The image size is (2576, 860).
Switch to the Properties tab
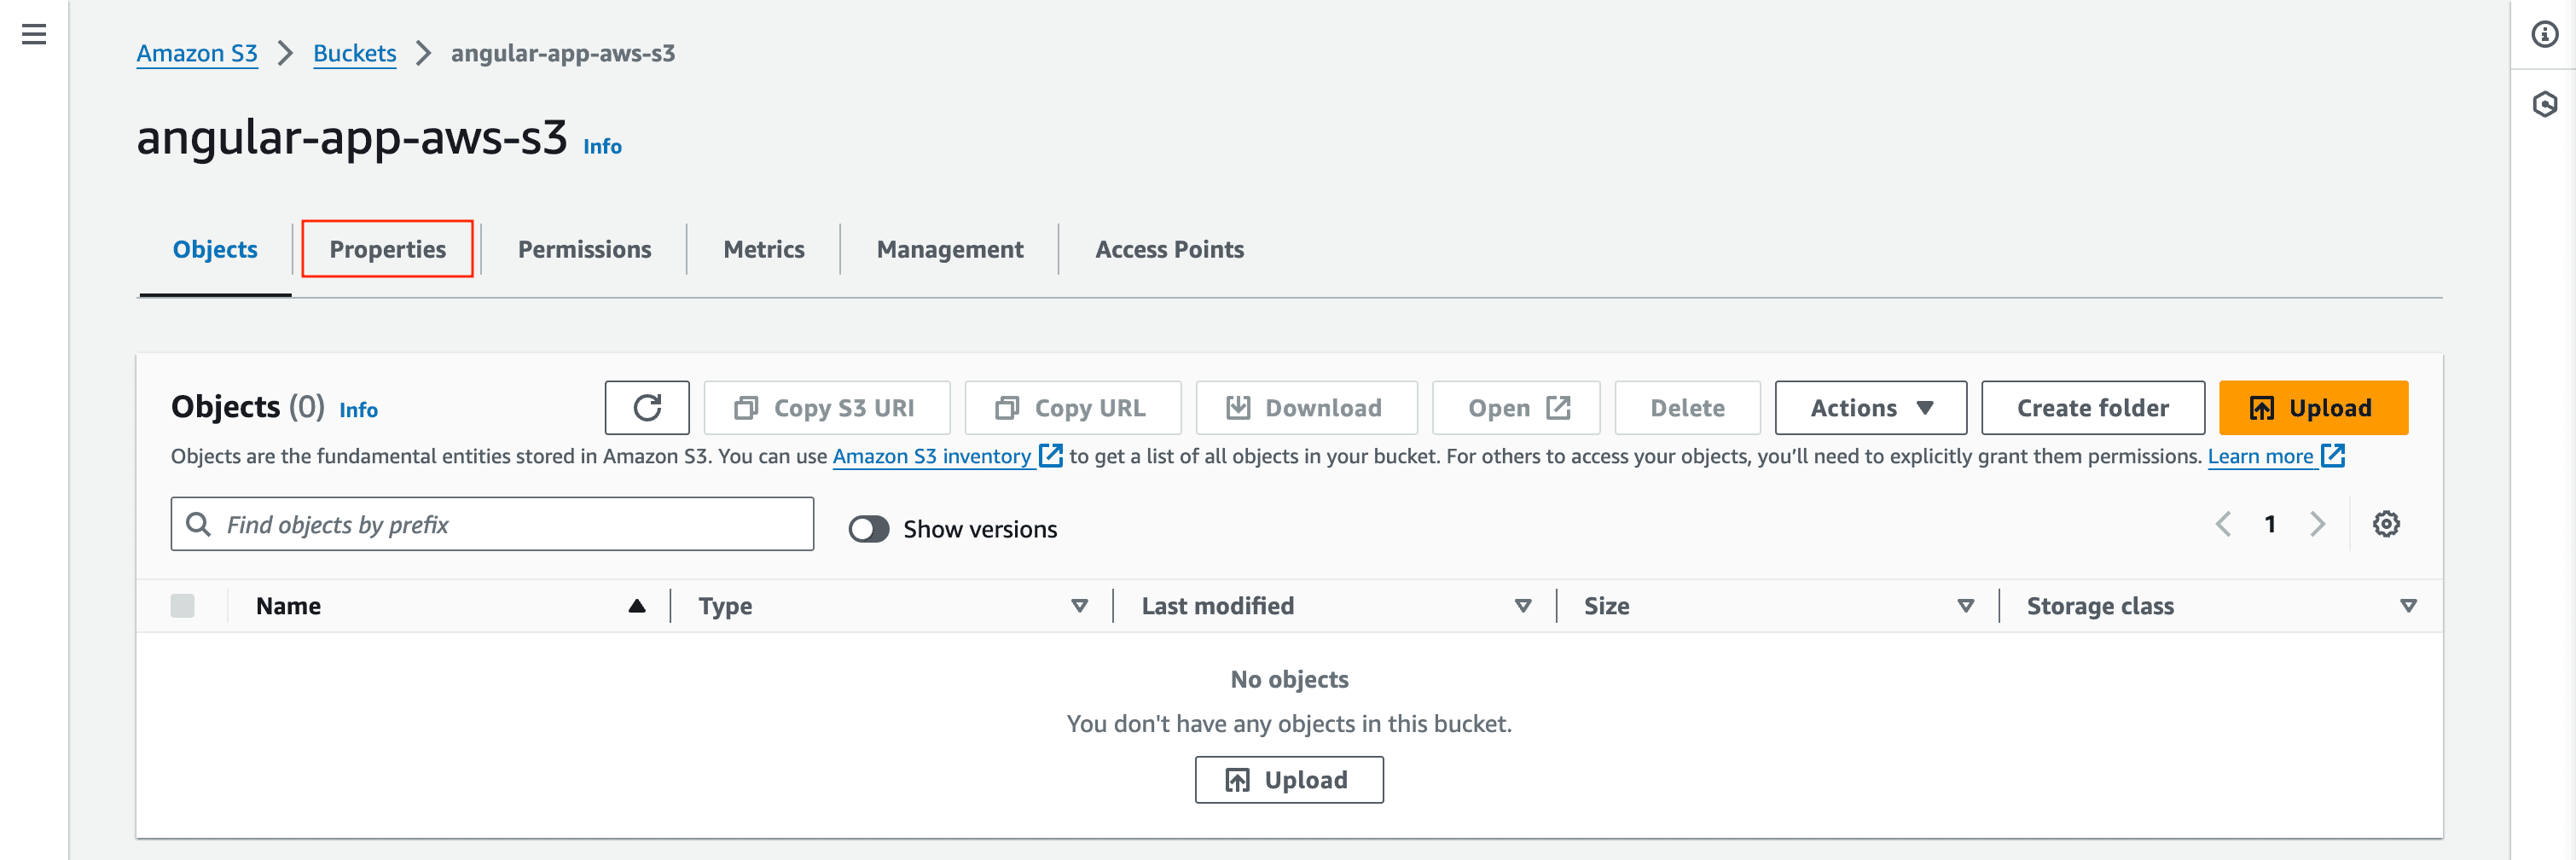click(x=387, y=249)
